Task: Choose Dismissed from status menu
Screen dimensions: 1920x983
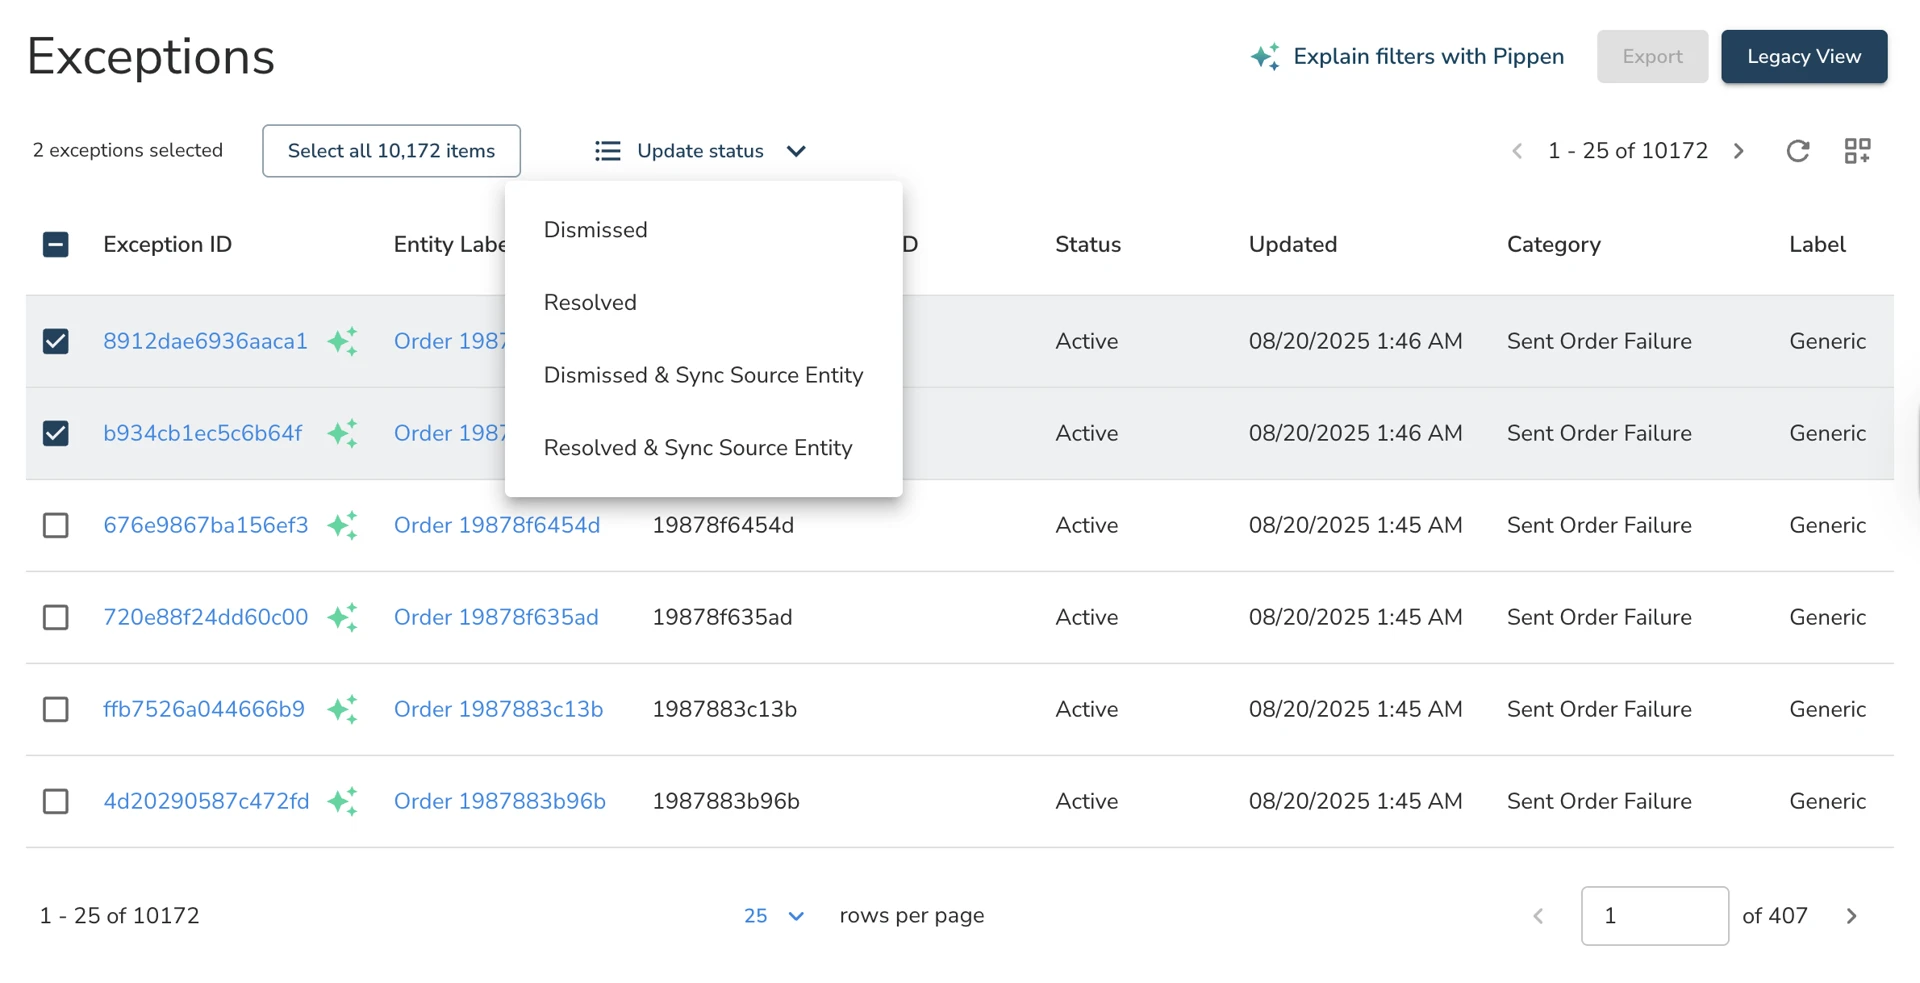Action: coord(704,230)
